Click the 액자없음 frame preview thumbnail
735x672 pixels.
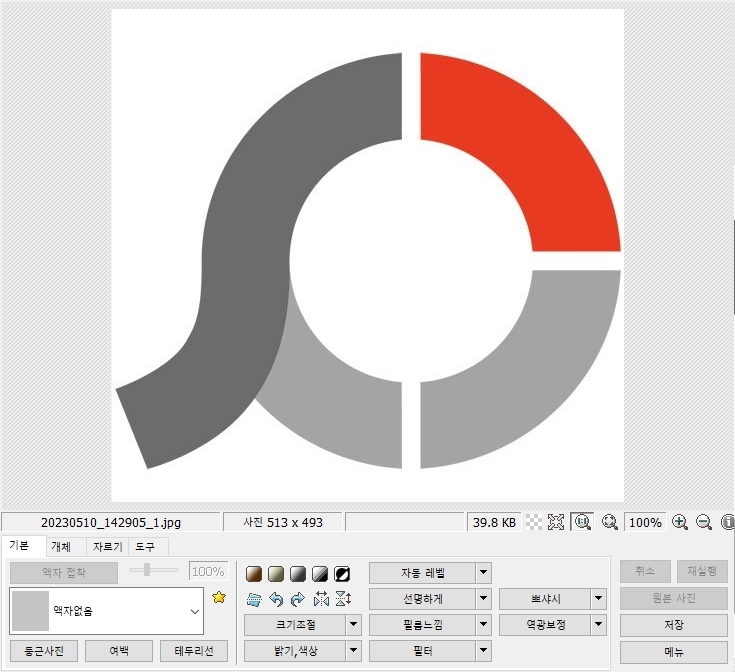pos(30,611)
